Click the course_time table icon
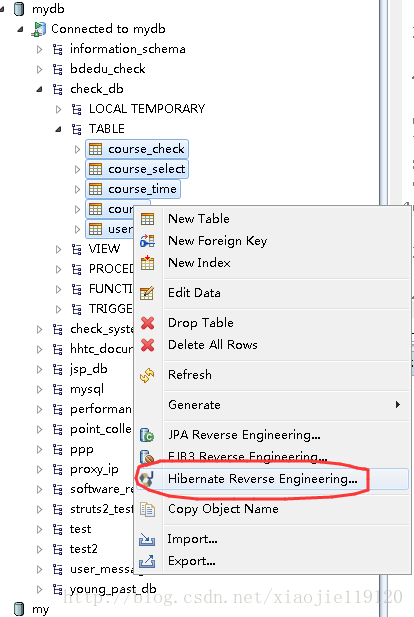Image resolution: width=414 pixels, height=617 pixels. (x=95, y=189)
